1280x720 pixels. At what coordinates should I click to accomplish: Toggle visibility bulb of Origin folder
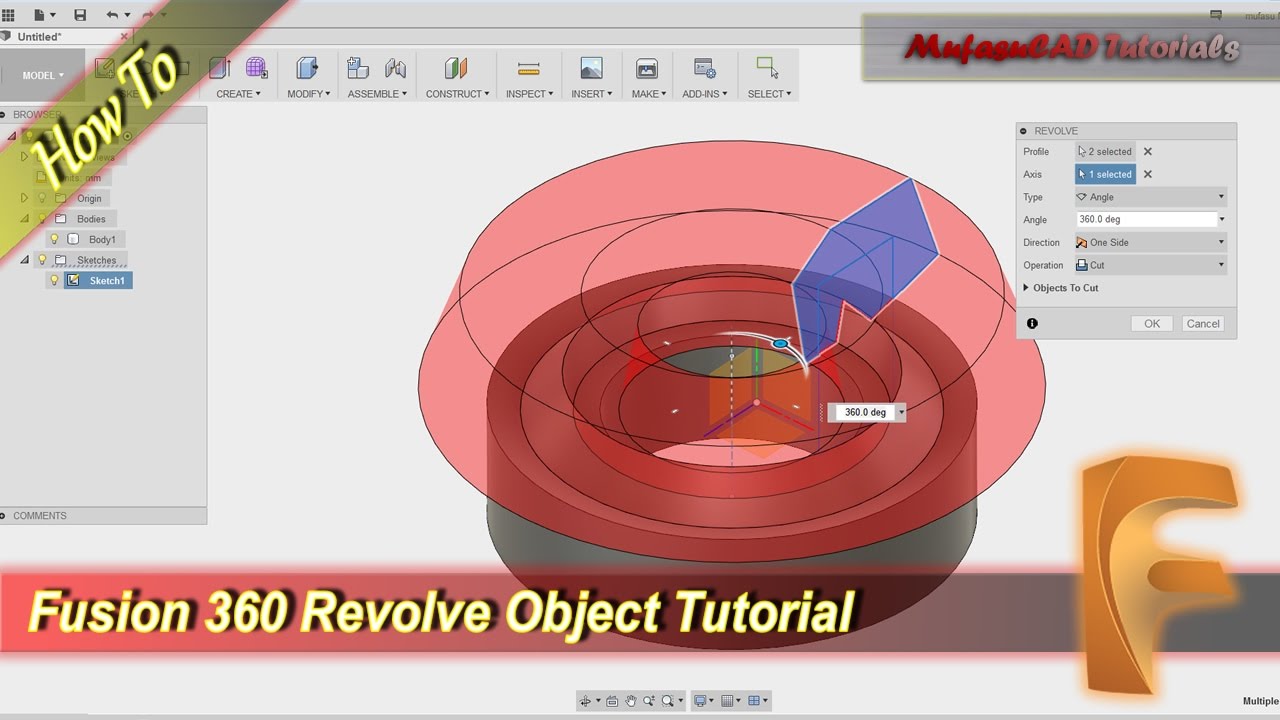pyautogui.click(x=42, y=199)
